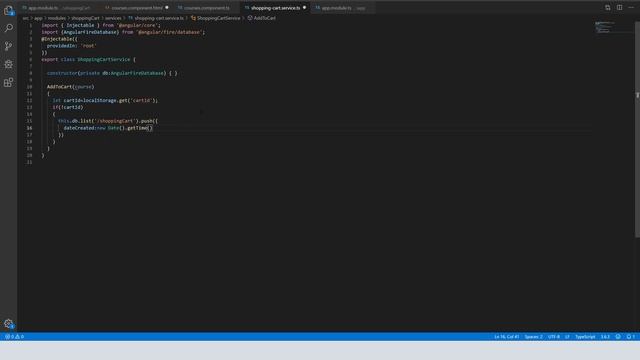Screen dimensions: 640x360
Task: Click 'localStorage' on line 12
Action: pos(100,100)
